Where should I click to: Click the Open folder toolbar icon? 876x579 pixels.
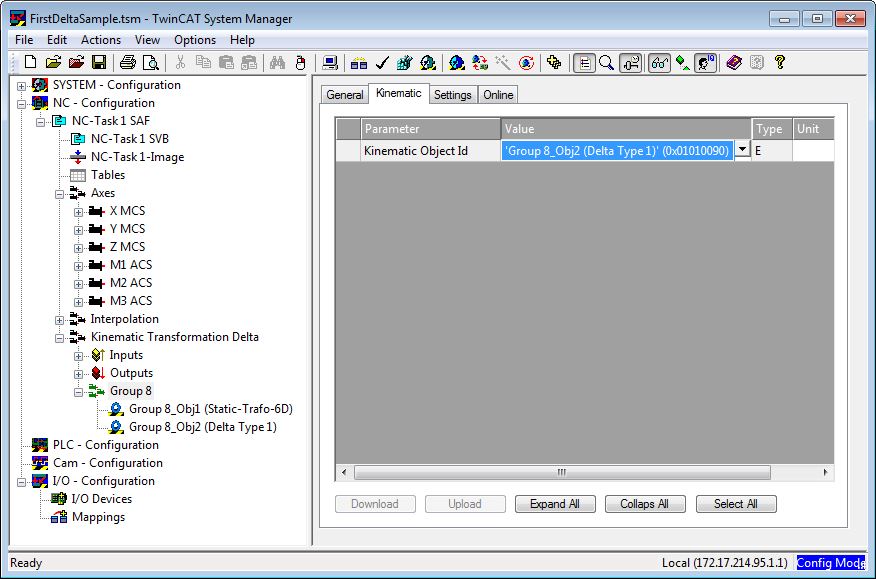pyautogui.click(x=54, y=63)
